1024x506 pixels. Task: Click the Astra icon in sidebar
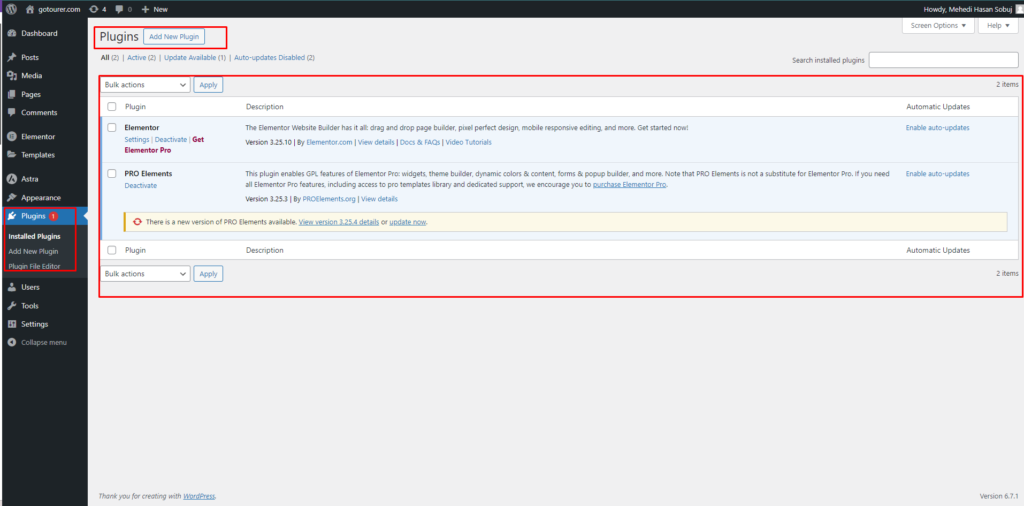[x=12, y=179]
